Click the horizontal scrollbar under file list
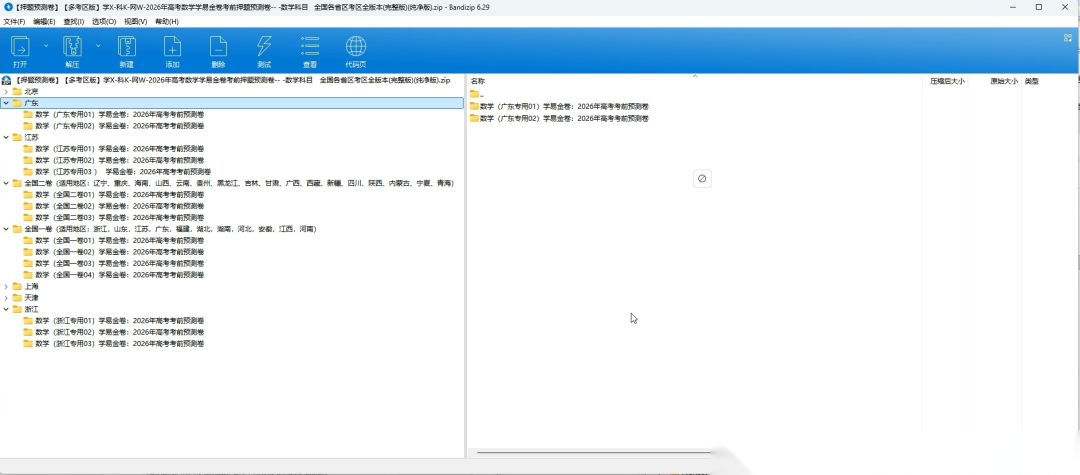Viewport: 1080px width, 475px height. pos(593,453)
